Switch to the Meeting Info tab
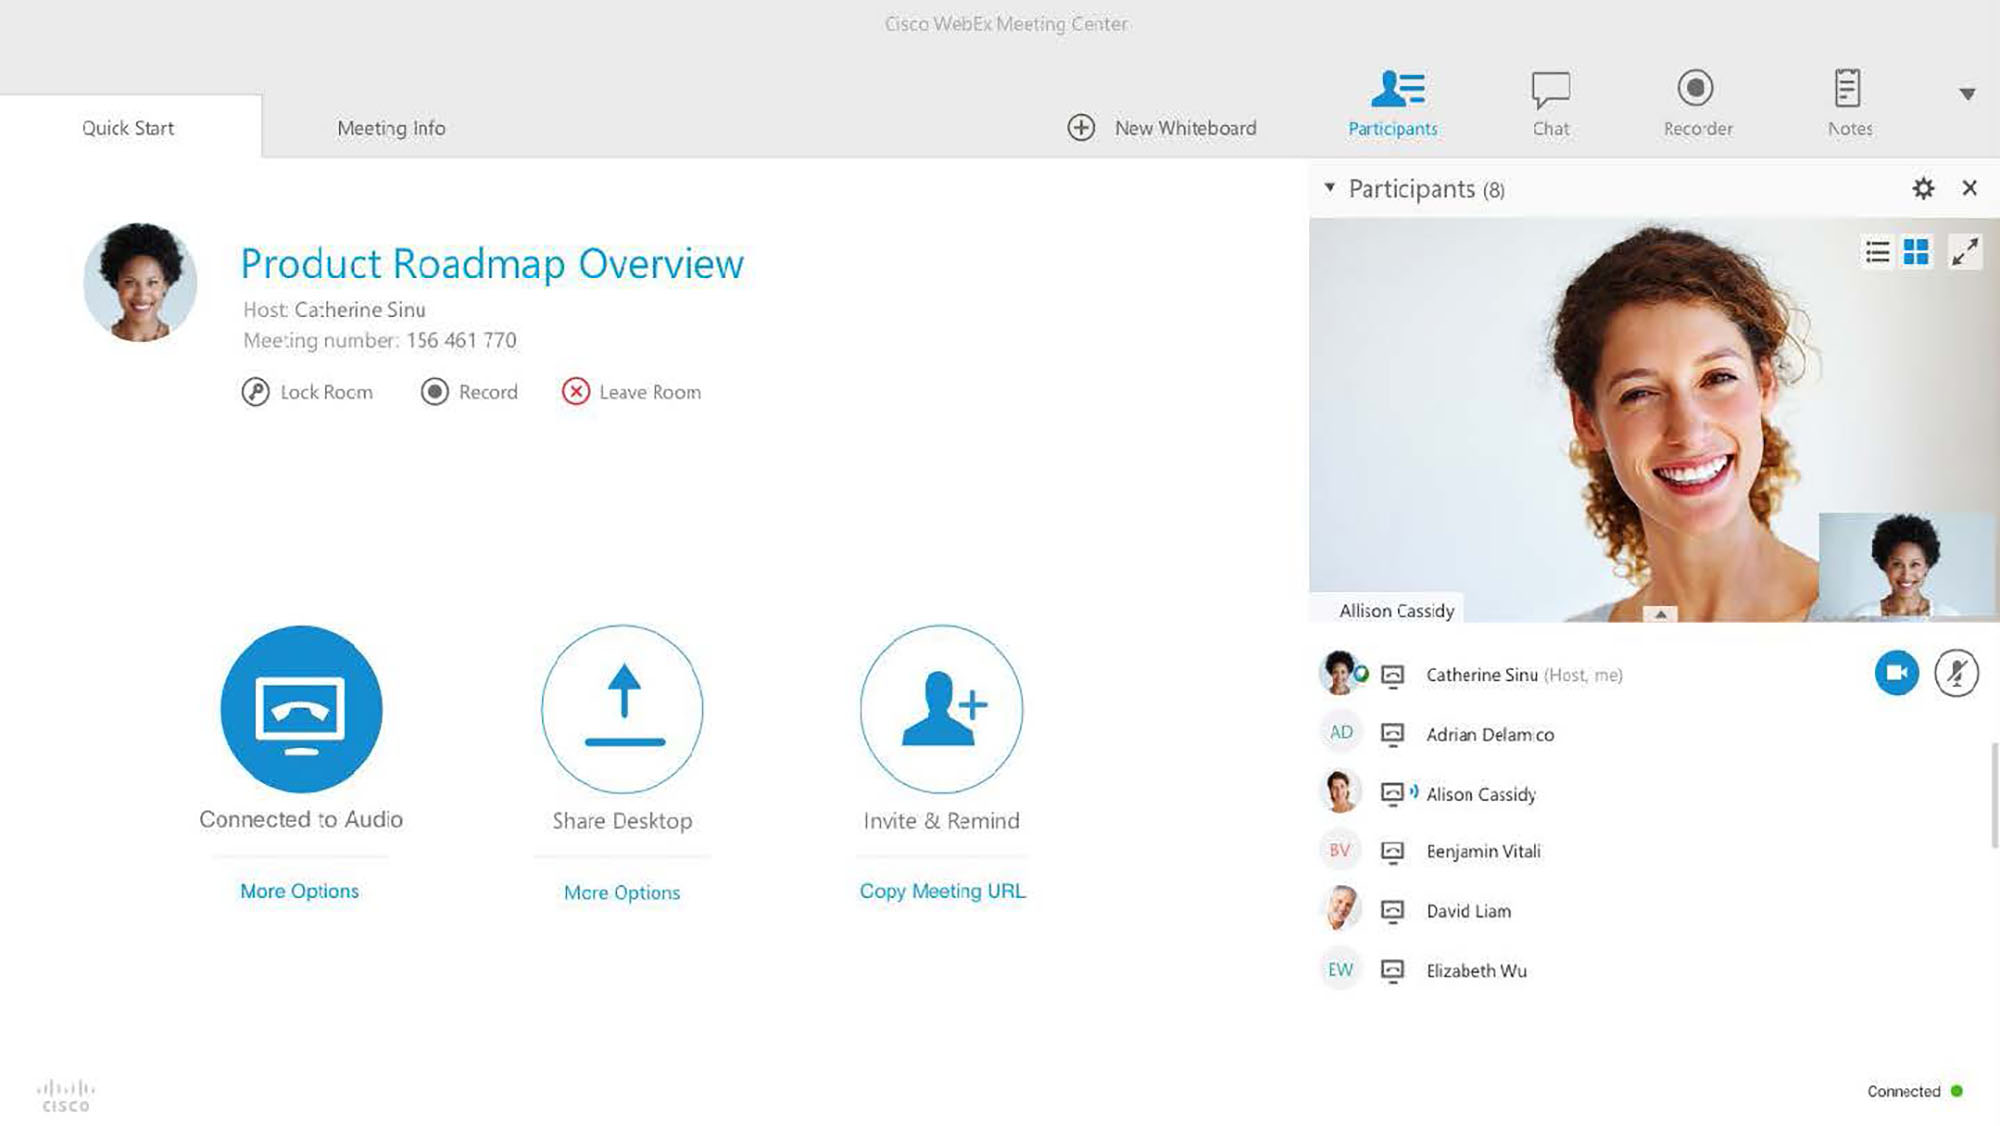This screenshot has width=2000, height=1126. 391,128
